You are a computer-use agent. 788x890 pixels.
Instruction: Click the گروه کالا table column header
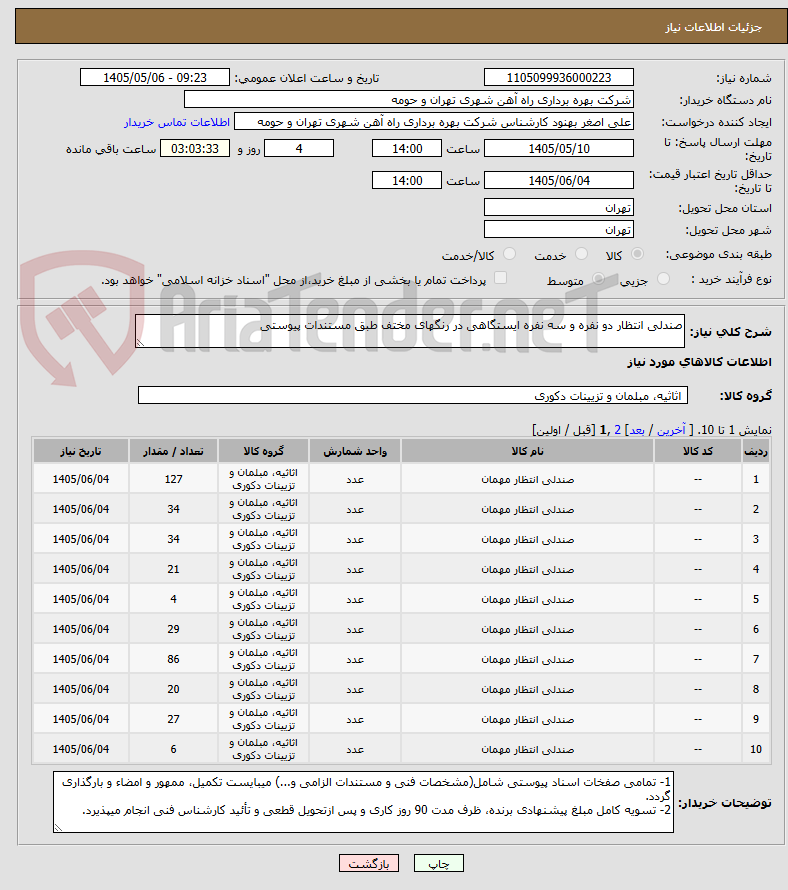coord(263,451)
